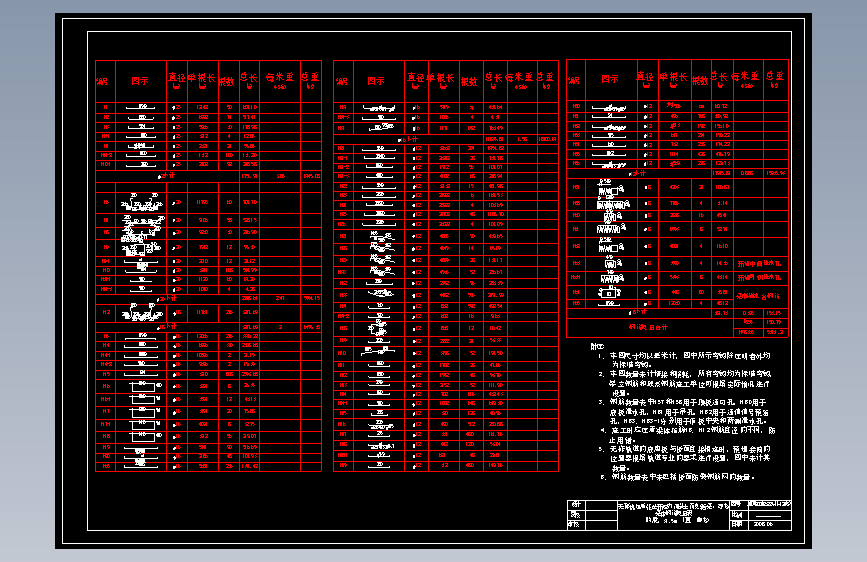
Task: Select the 附注 notes heading
Action: 597,346
